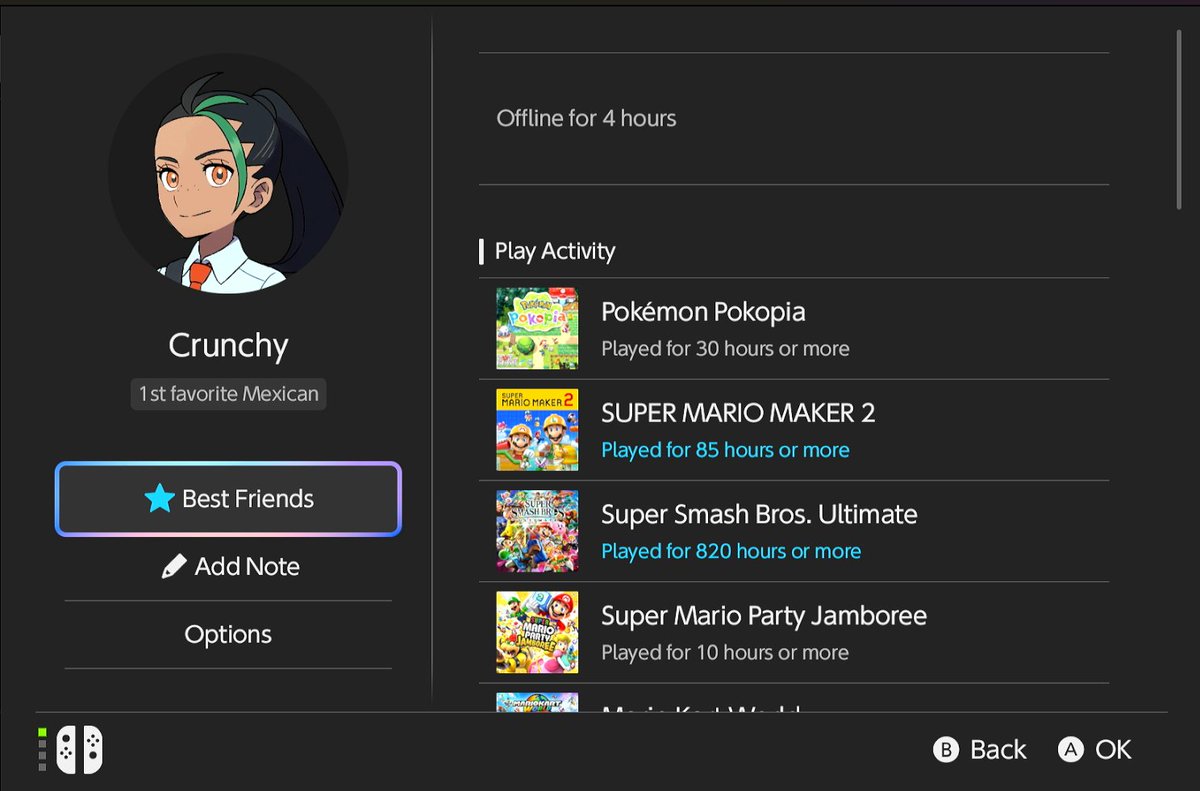Toggle the Best Friends button
Image resolution: width=1200 pixels, height=791 pixels.
click(x=228, y=499)
